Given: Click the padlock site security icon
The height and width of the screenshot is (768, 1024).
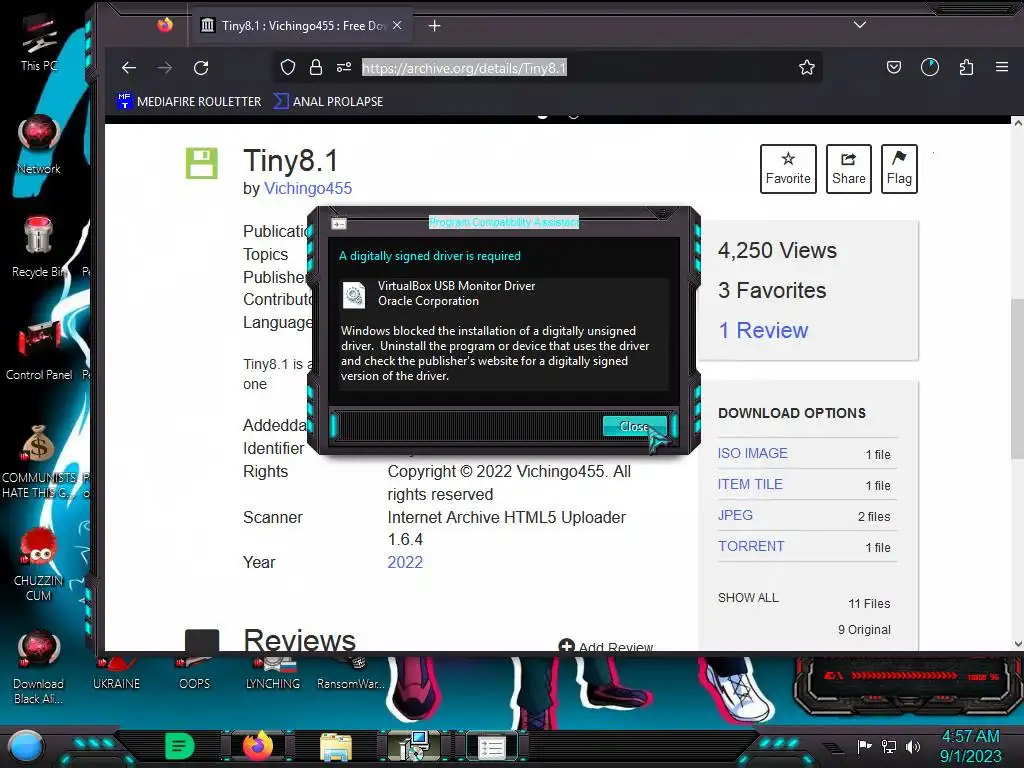Looking at the screenshot, I should point(316,67).
